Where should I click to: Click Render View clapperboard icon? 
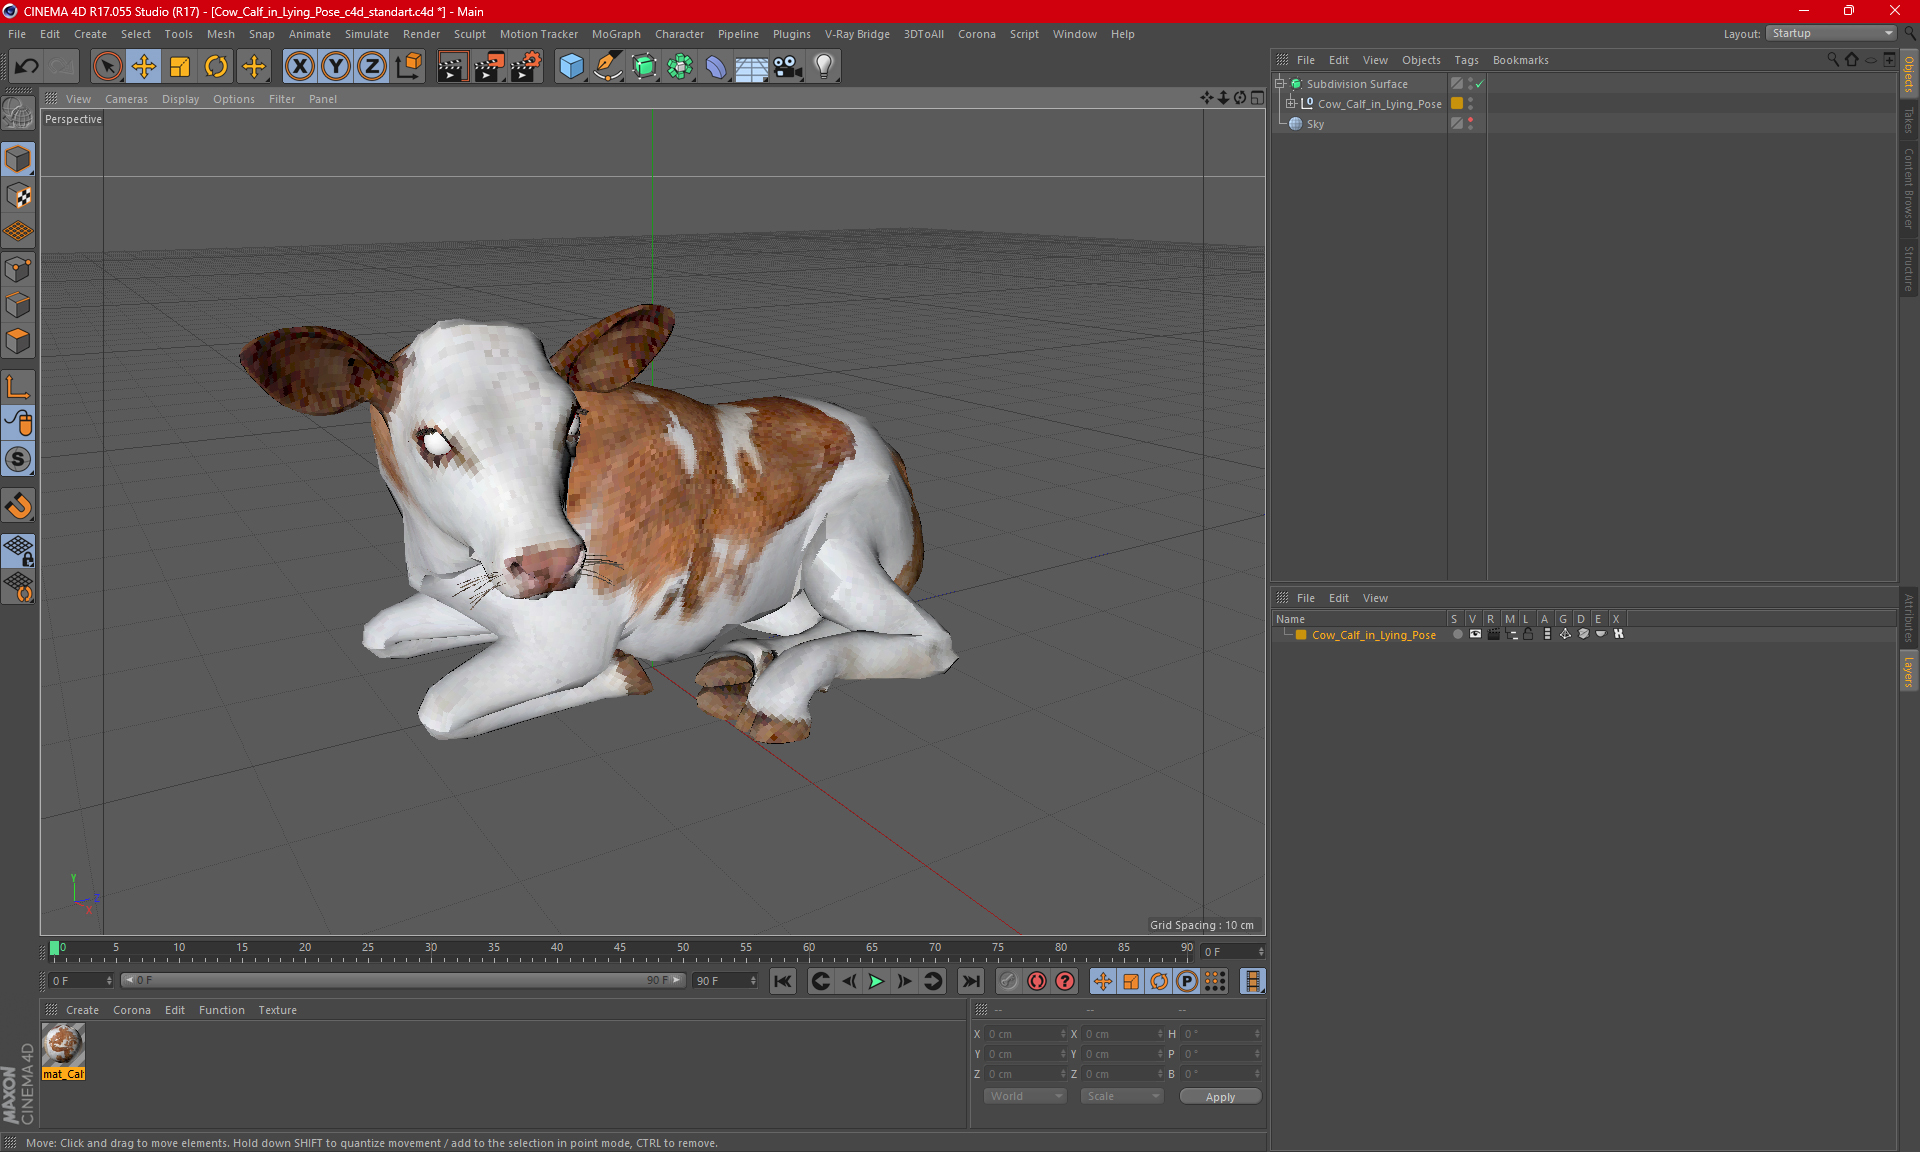[x=452, y=67]
